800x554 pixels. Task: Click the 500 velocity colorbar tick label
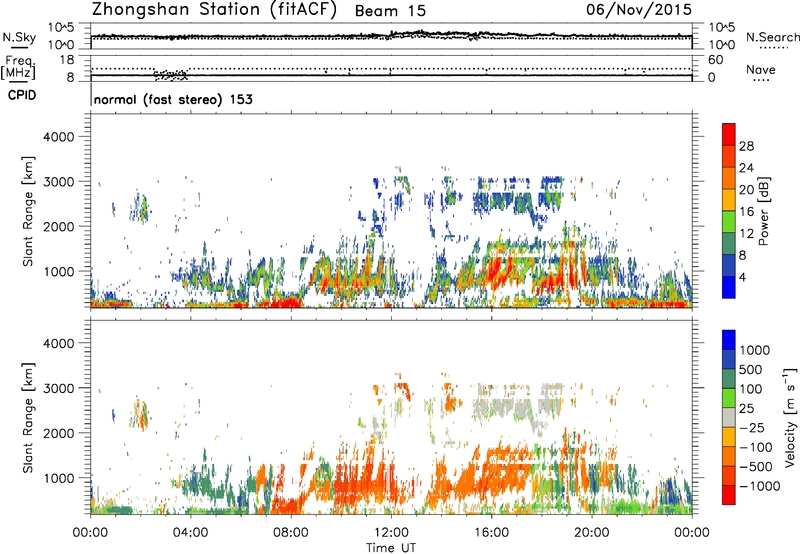(751, 369)
